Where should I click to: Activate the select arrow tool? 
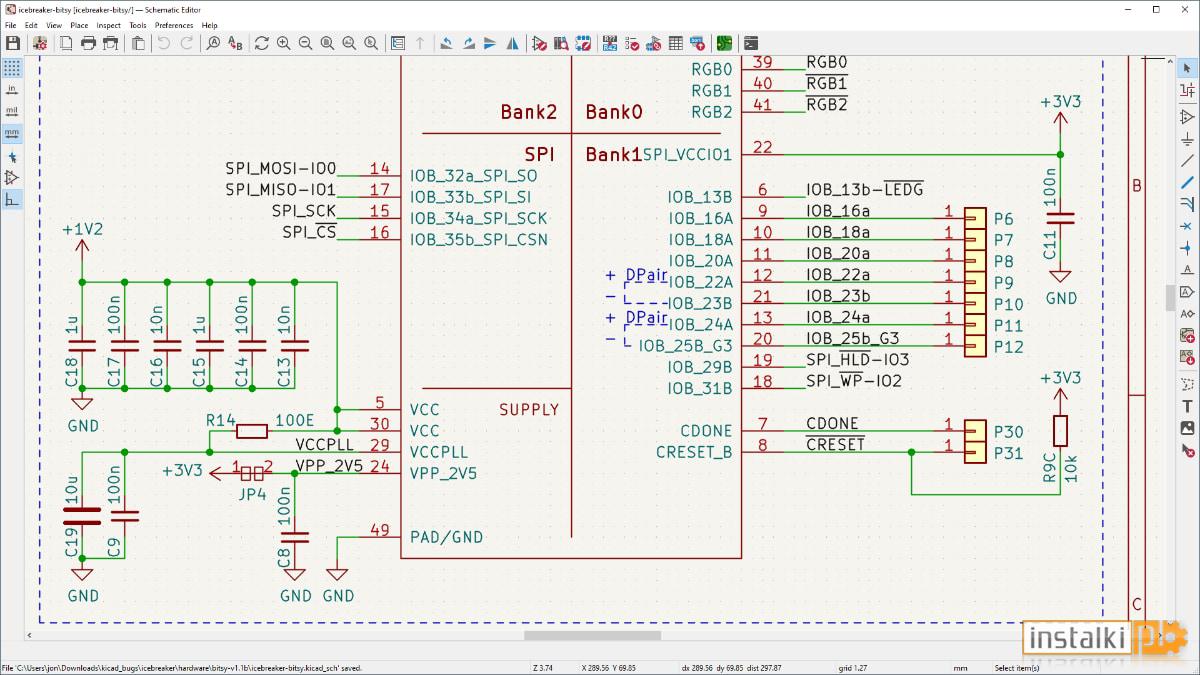point(1187,68)
